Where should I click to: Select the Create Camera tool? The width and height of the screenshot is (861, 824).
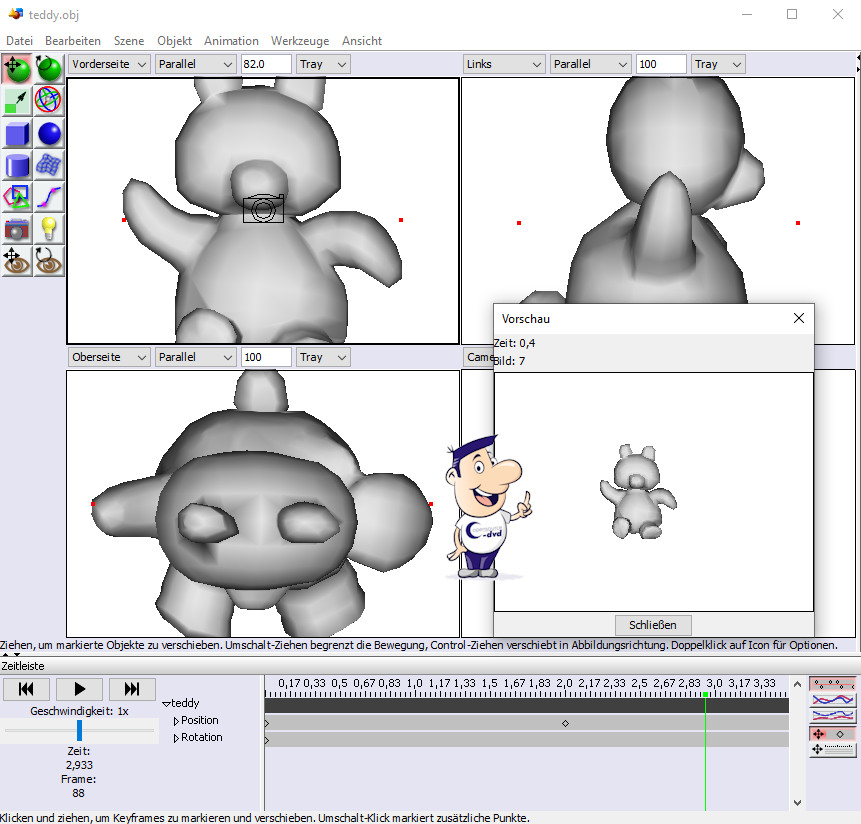coord(17,229)
